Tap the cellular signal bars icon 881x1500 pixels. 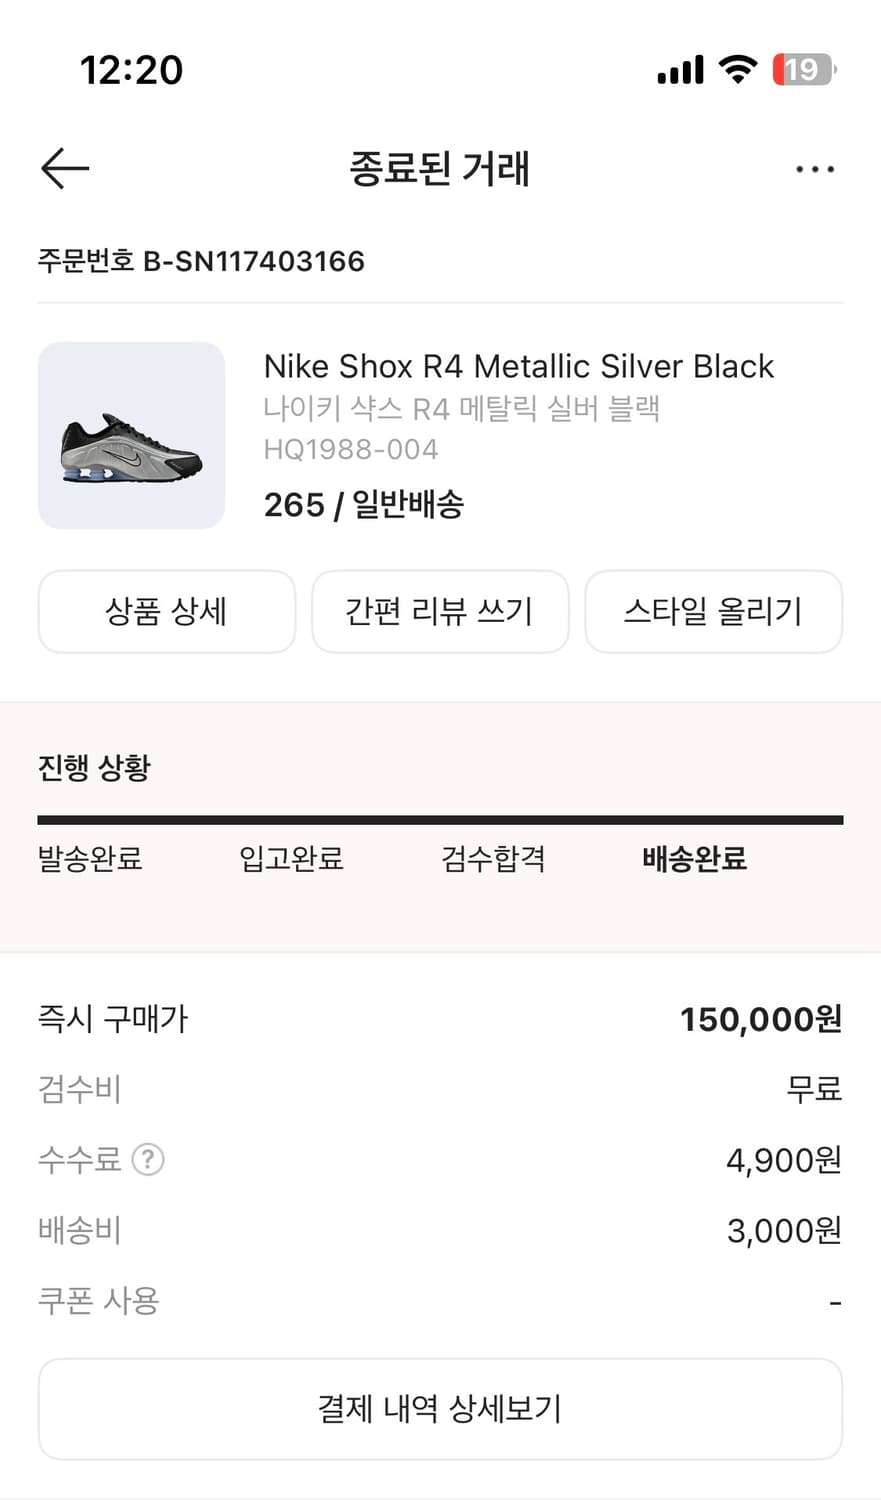pos(681,70)
